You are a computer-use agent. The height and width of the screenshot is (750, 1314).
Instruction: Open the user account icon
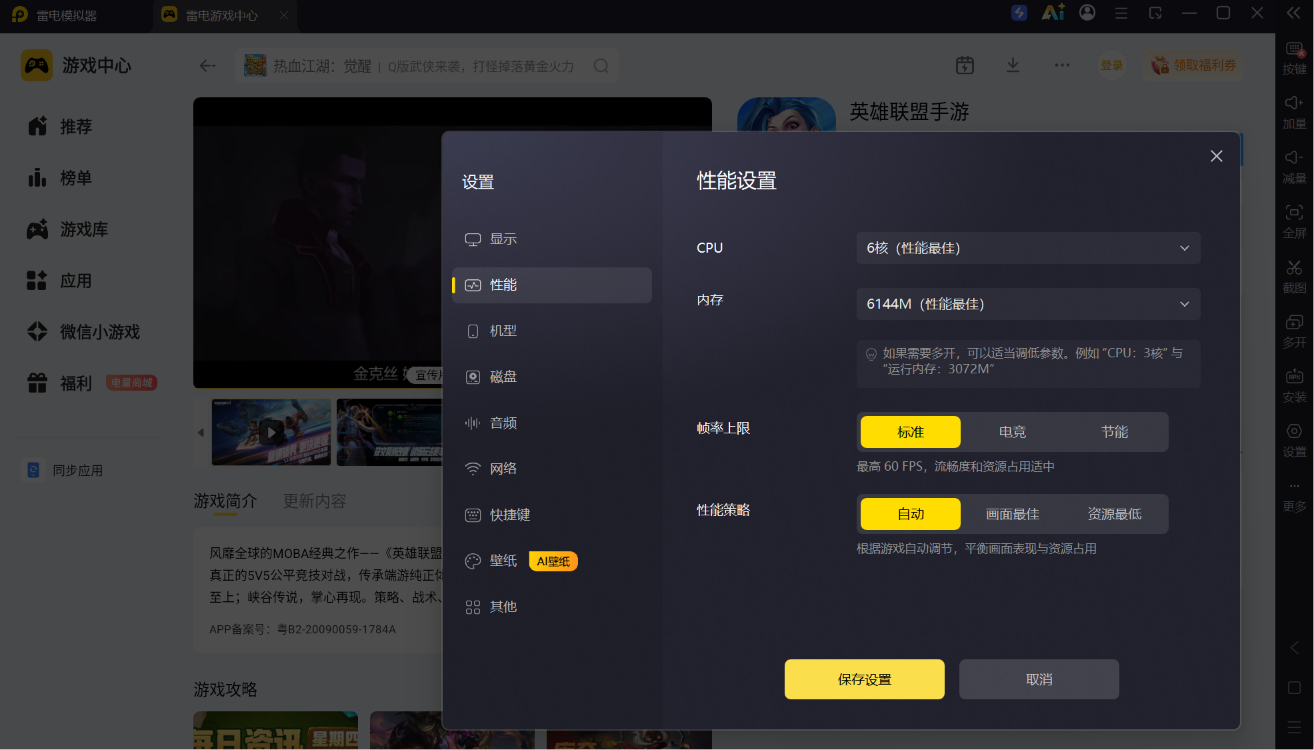point(1087,13)
